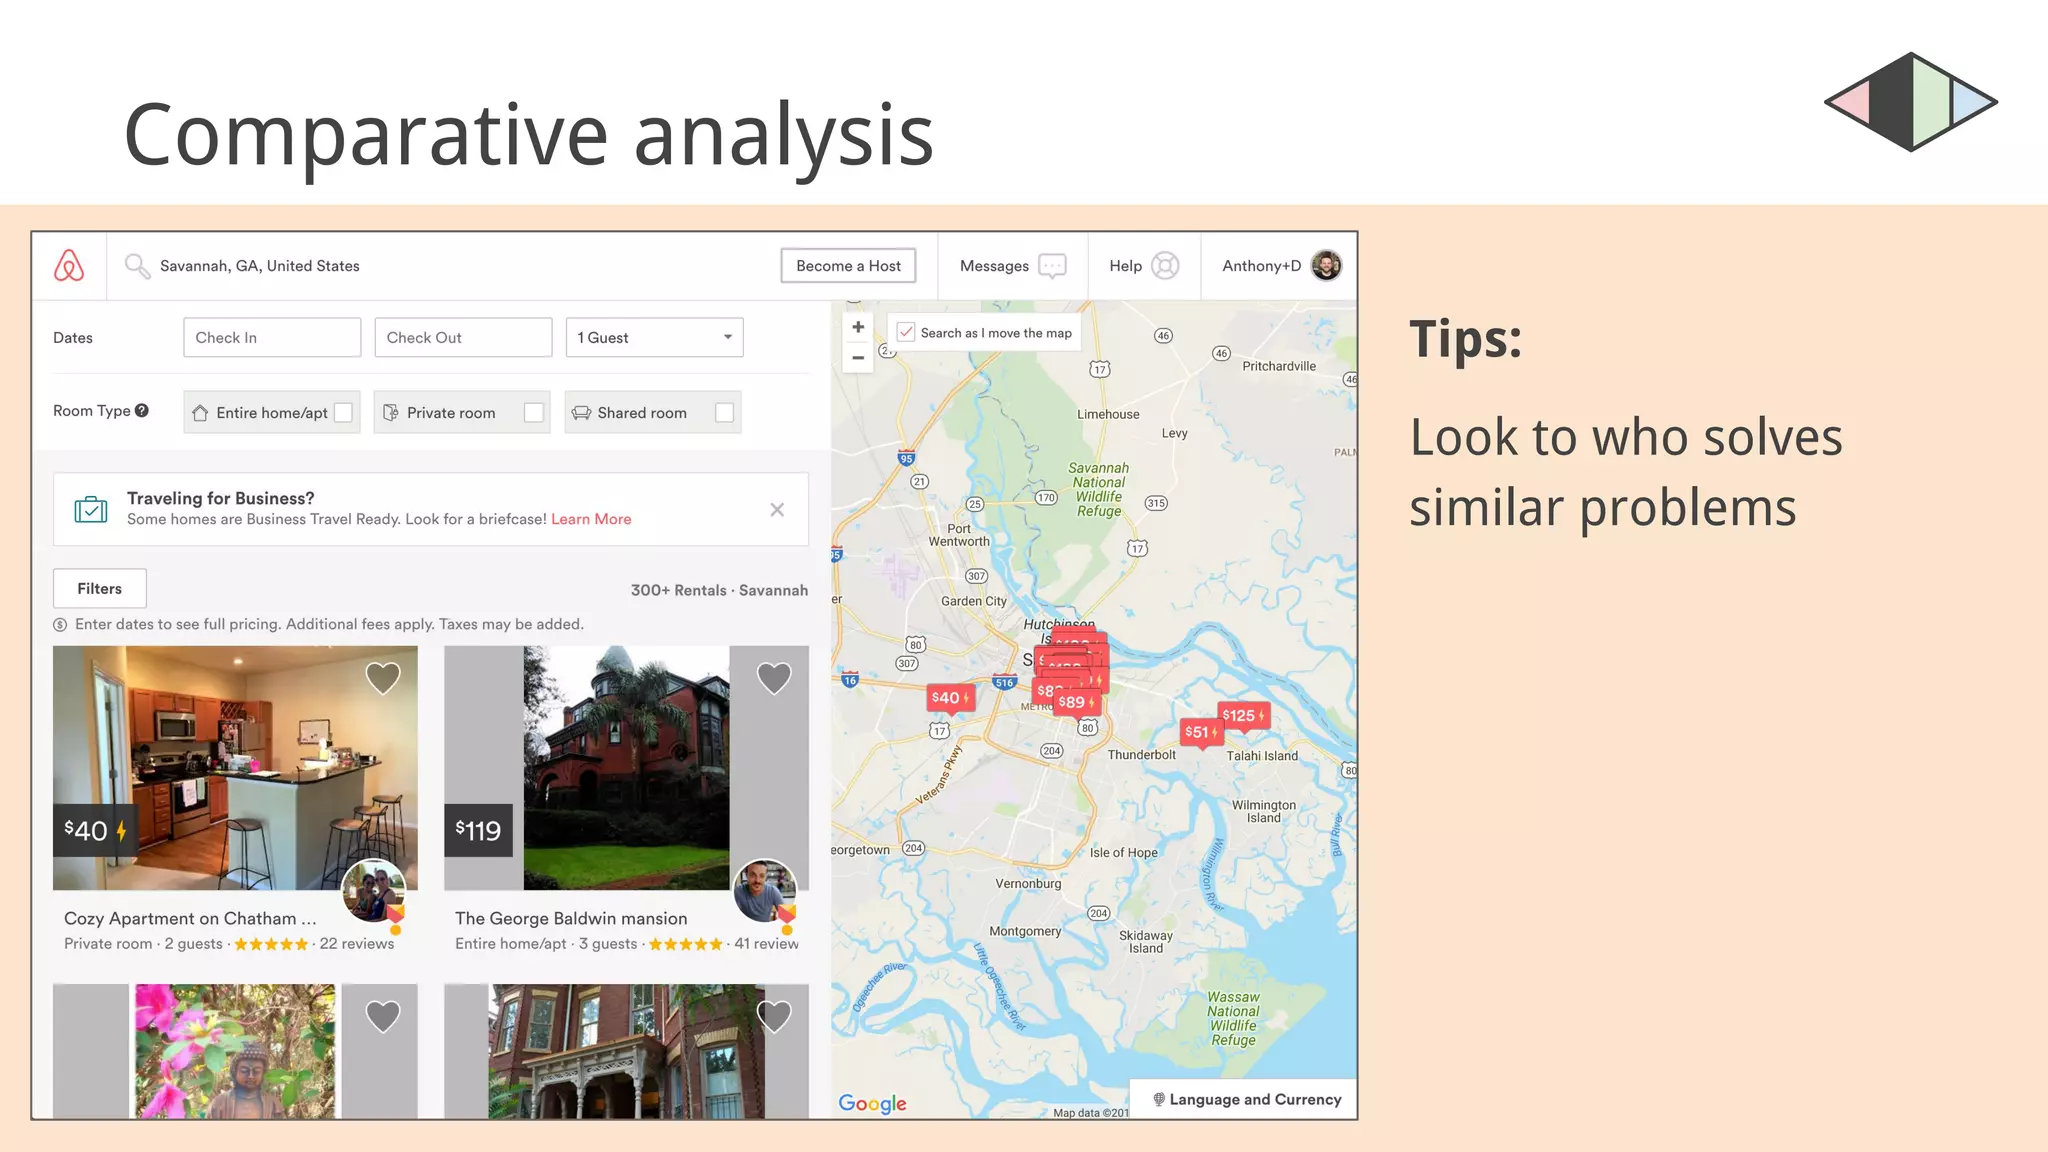The height and width of the screenshot is (1152, 2048).
Task: Click the Google logo on the map
Action: [872, 1103]
